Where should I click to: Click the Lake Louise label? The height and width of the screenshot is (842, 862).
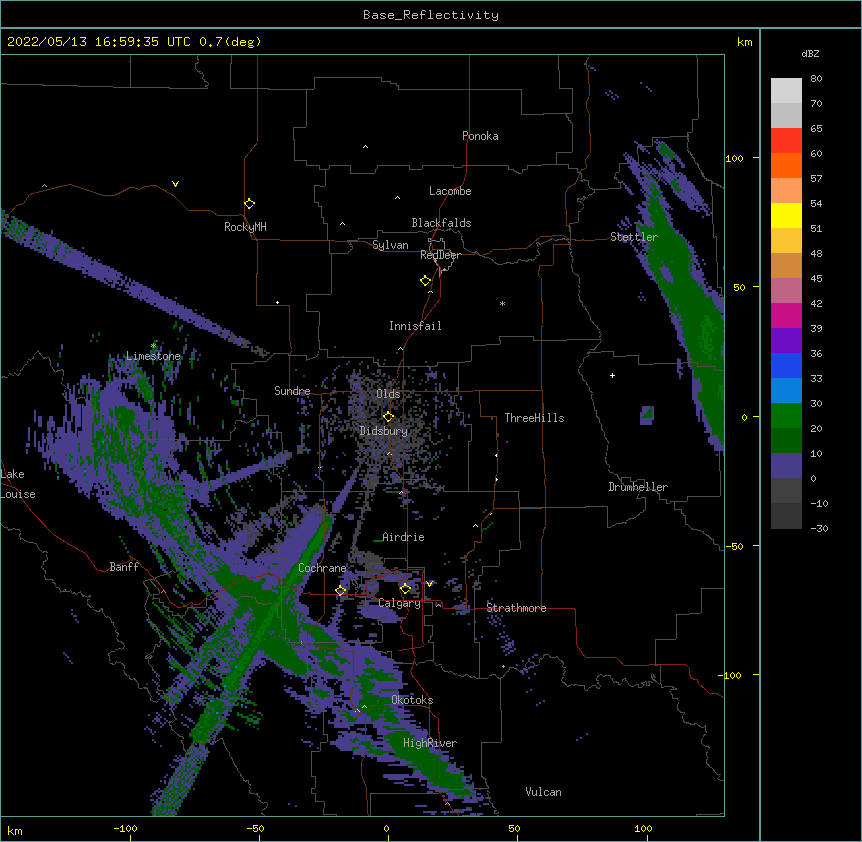pos(18,484)
